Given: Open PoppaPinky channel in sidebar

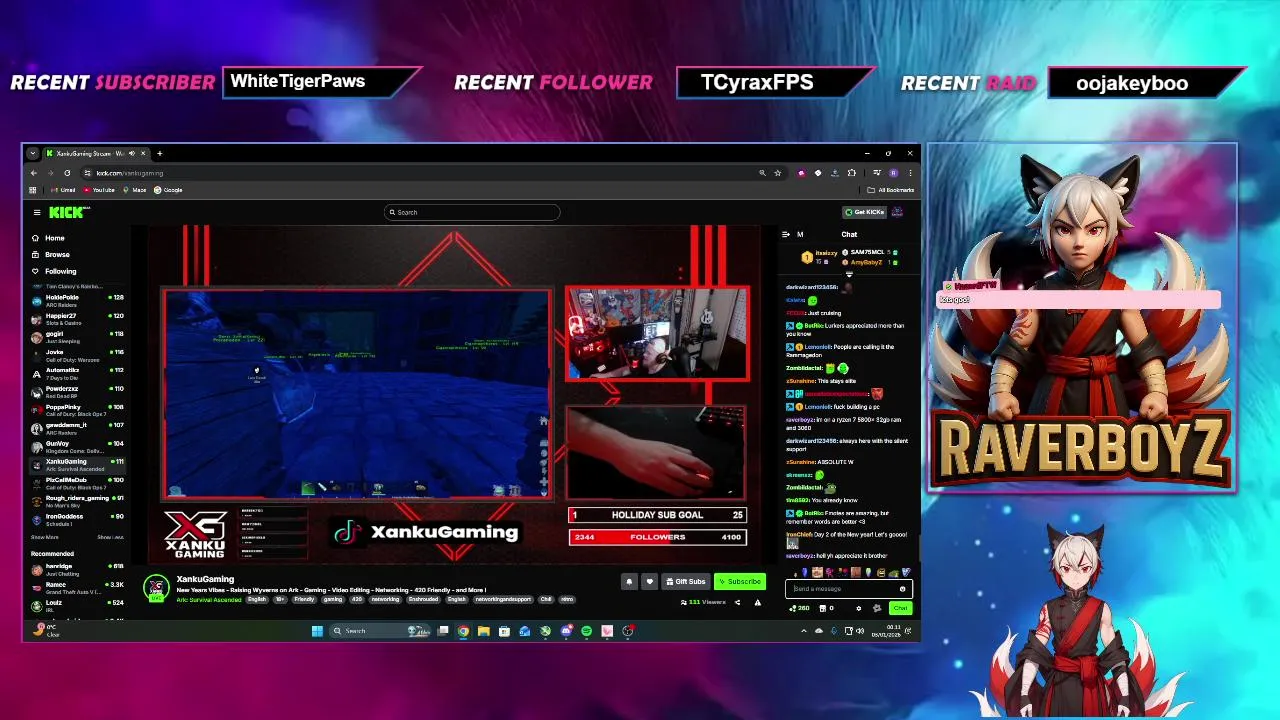Looking at the screenshot, I should [78, 409].
